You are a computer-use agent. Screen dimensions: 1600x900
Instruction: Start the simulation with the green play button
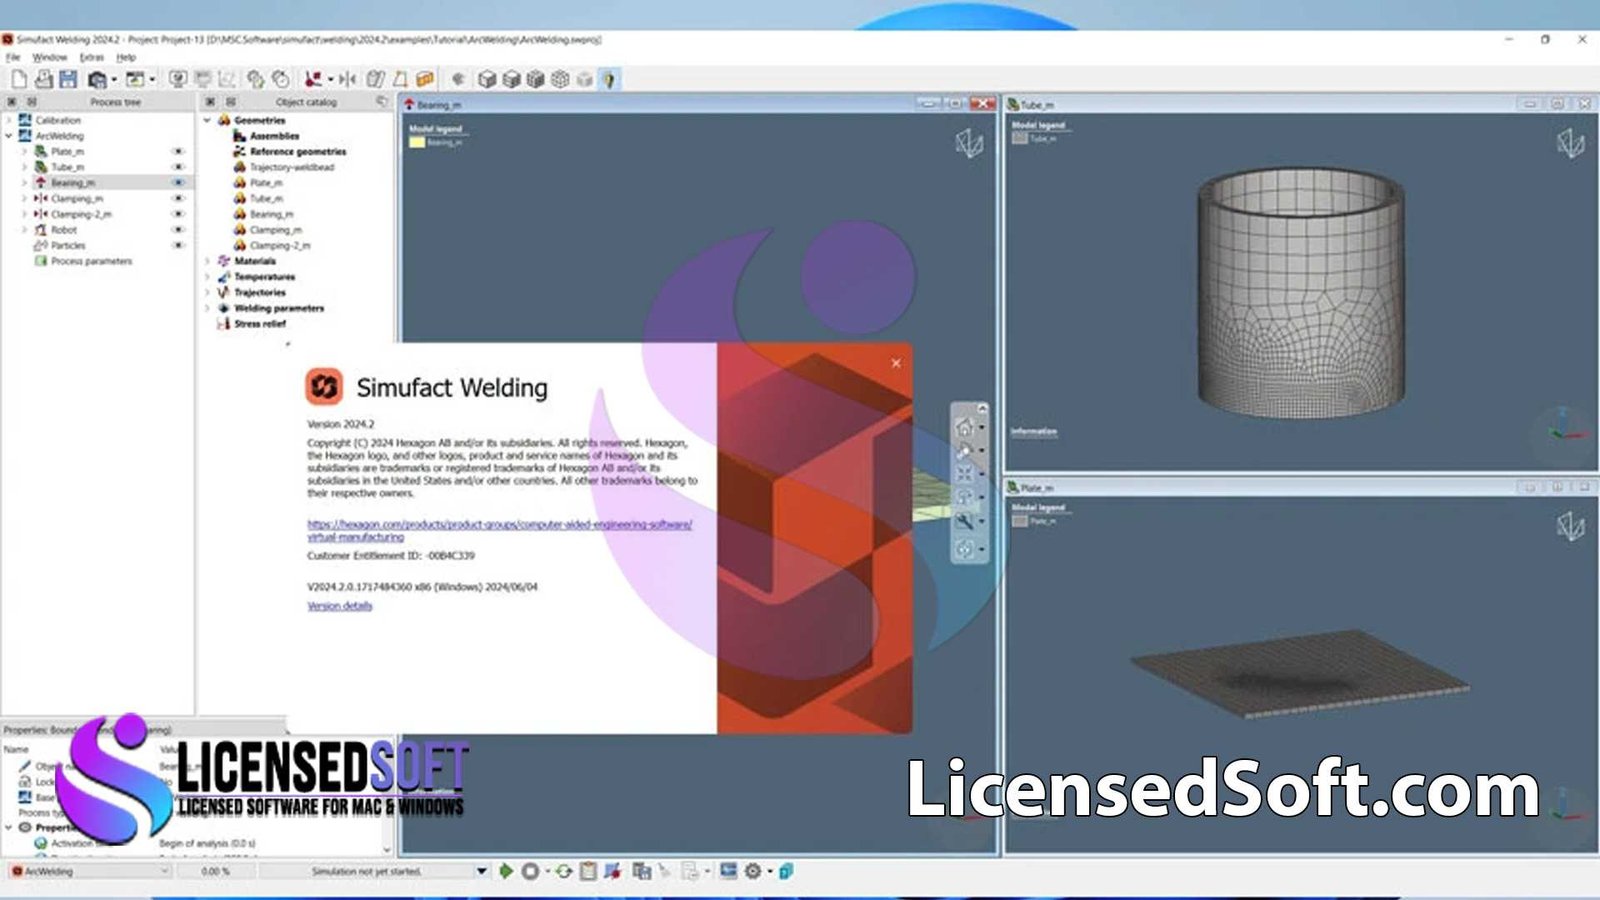click(x=506, y=872)
